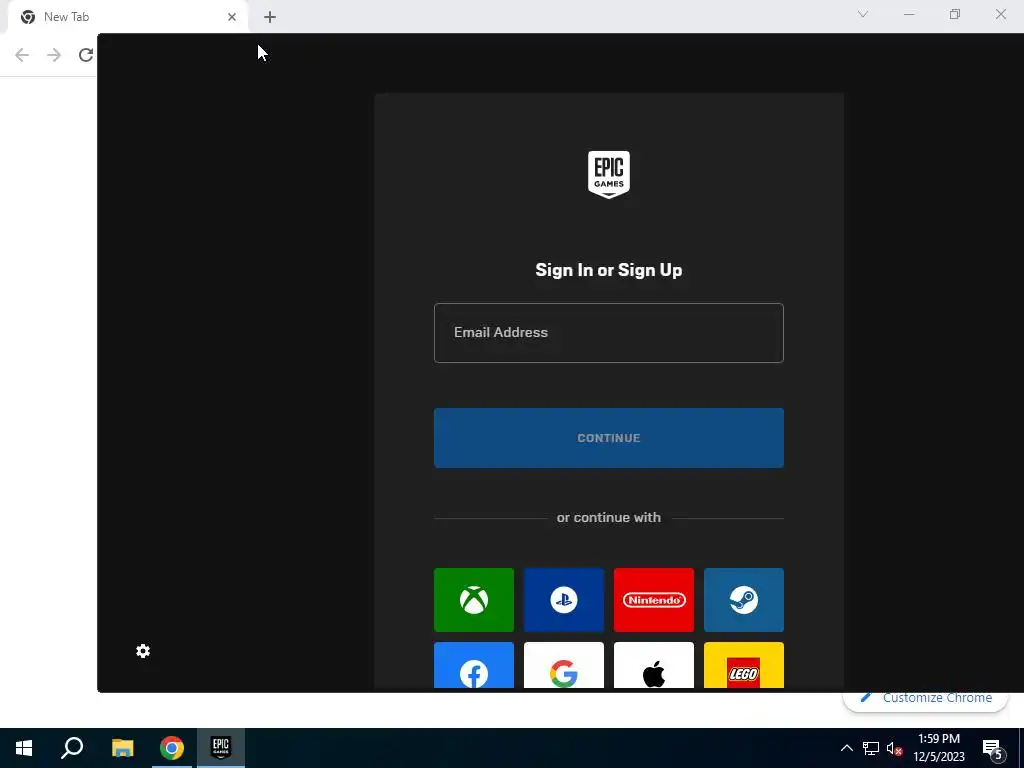This screenshot has width=1024, height=768.
Task: Focus the Email Address field
Action: [x=609, y=332]
